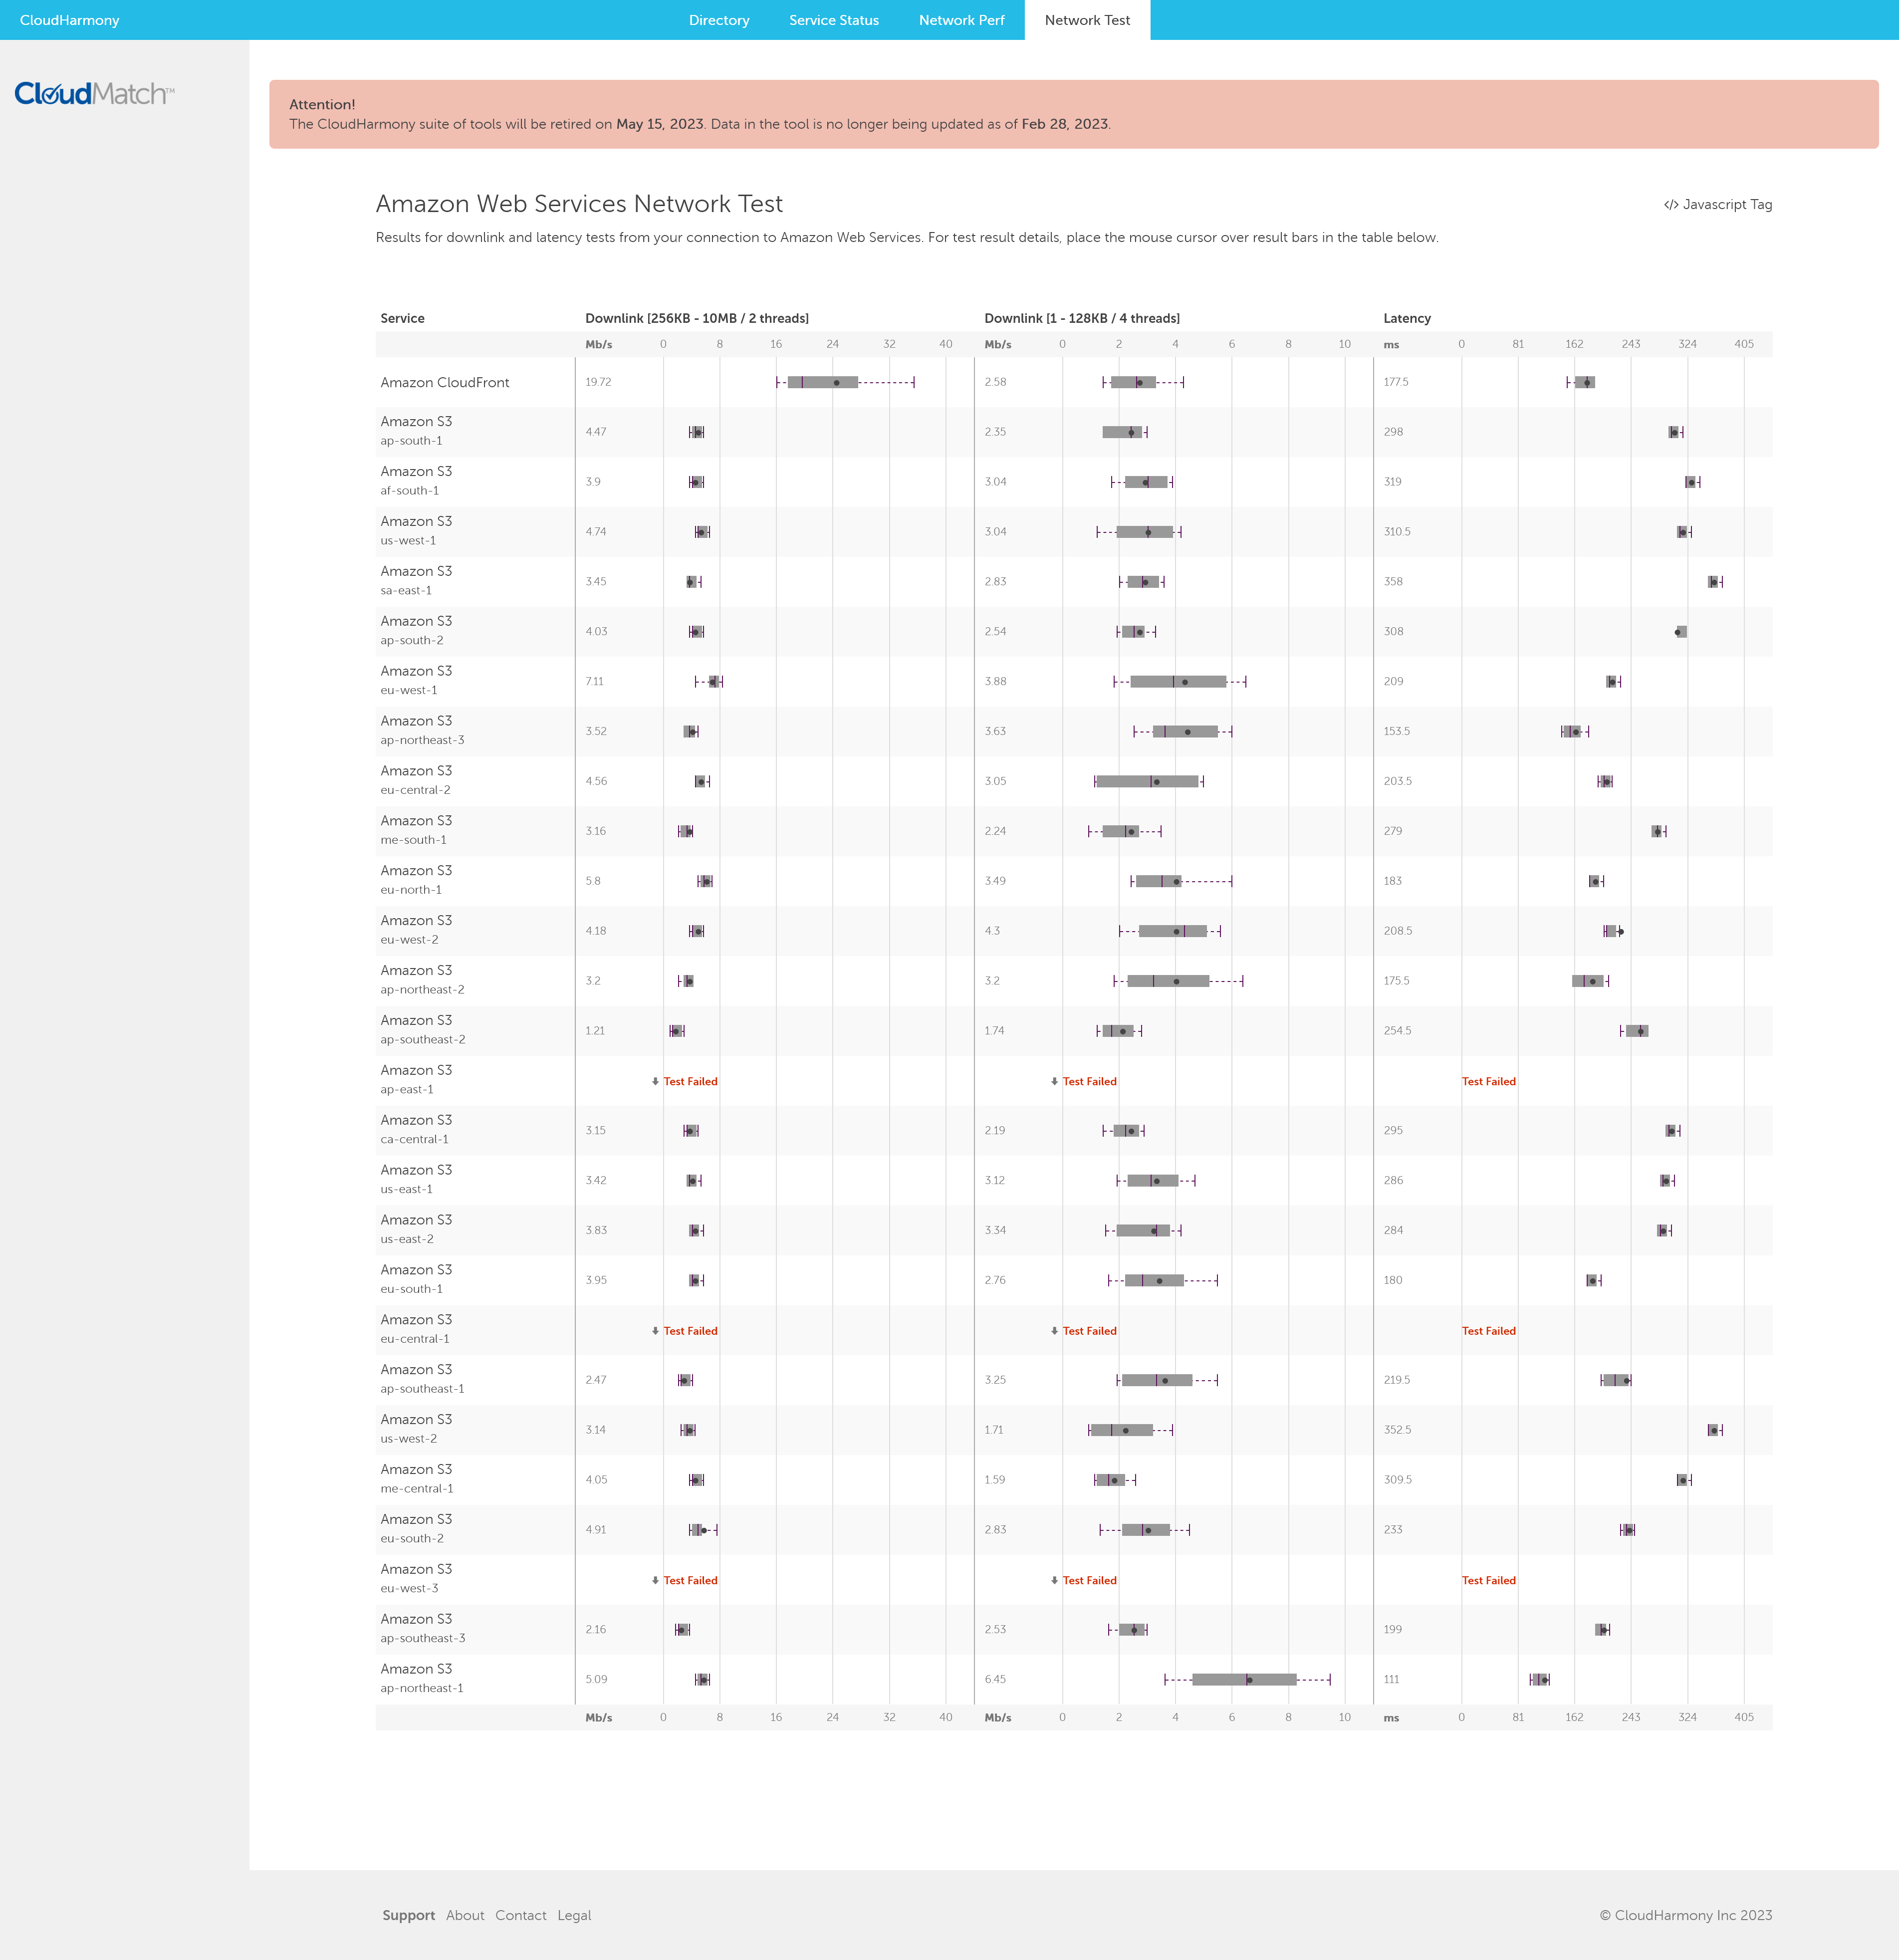1899x1960 pixels.
Task: Switch to the Network Perf tab
Action: (x=961, y=20)
